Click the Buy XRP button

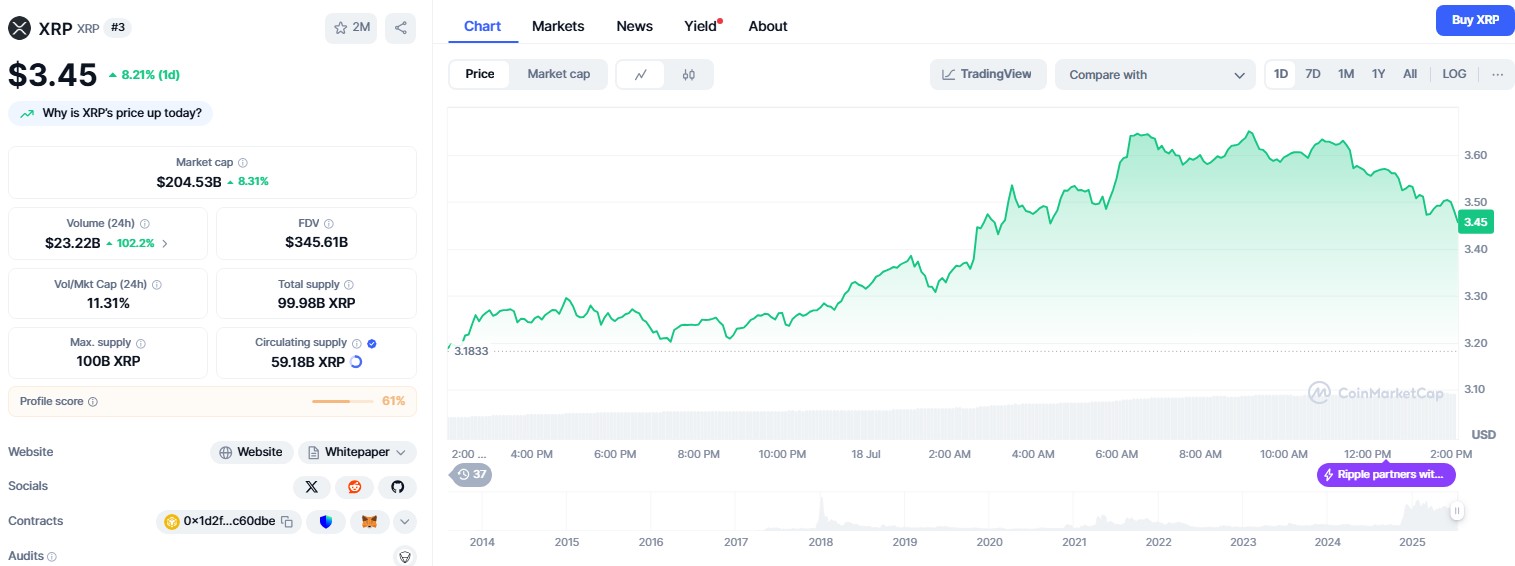coord(1474,20)
